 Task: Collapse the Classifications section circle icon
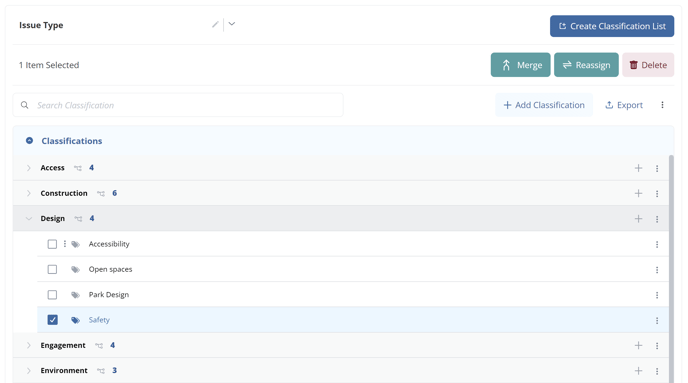29,141
